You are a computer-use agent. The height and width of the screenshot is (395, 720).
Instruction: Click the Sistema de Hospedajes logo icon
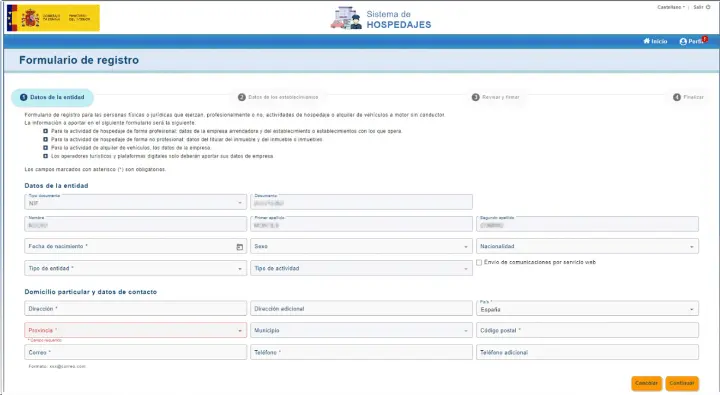pos(346,18)
